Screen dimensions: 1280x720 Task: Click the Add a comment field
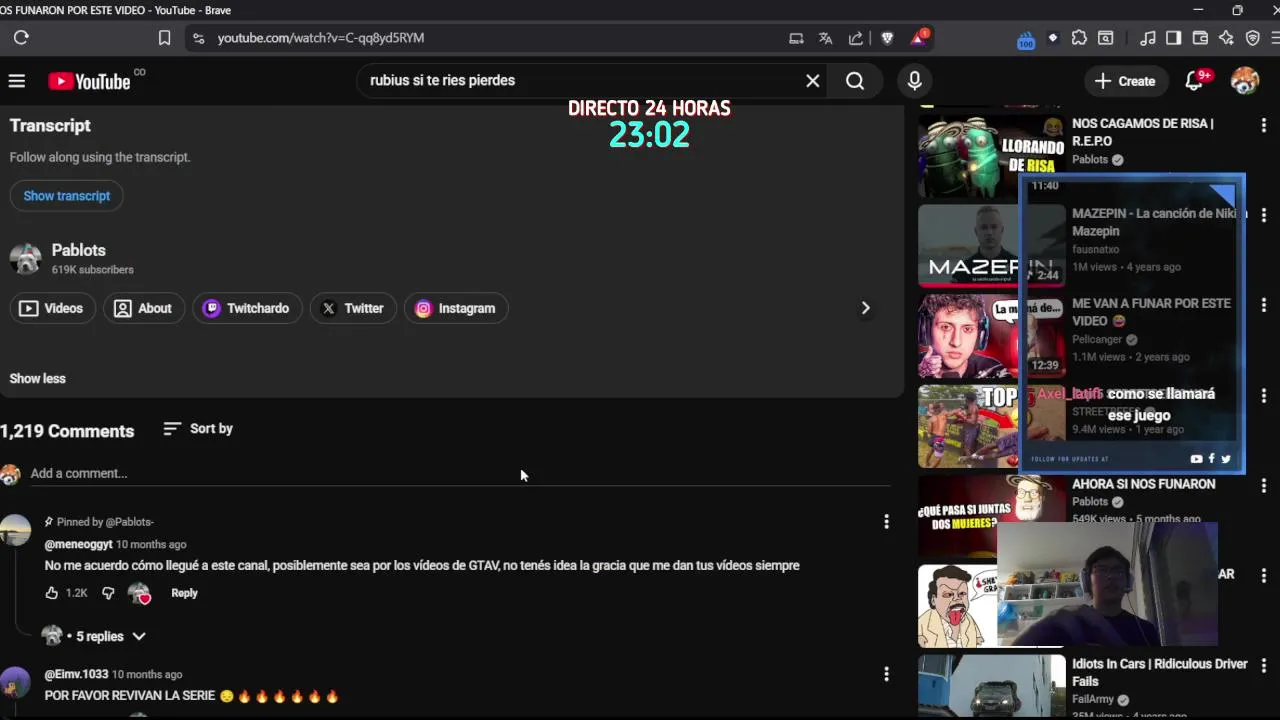pos(460,473)
